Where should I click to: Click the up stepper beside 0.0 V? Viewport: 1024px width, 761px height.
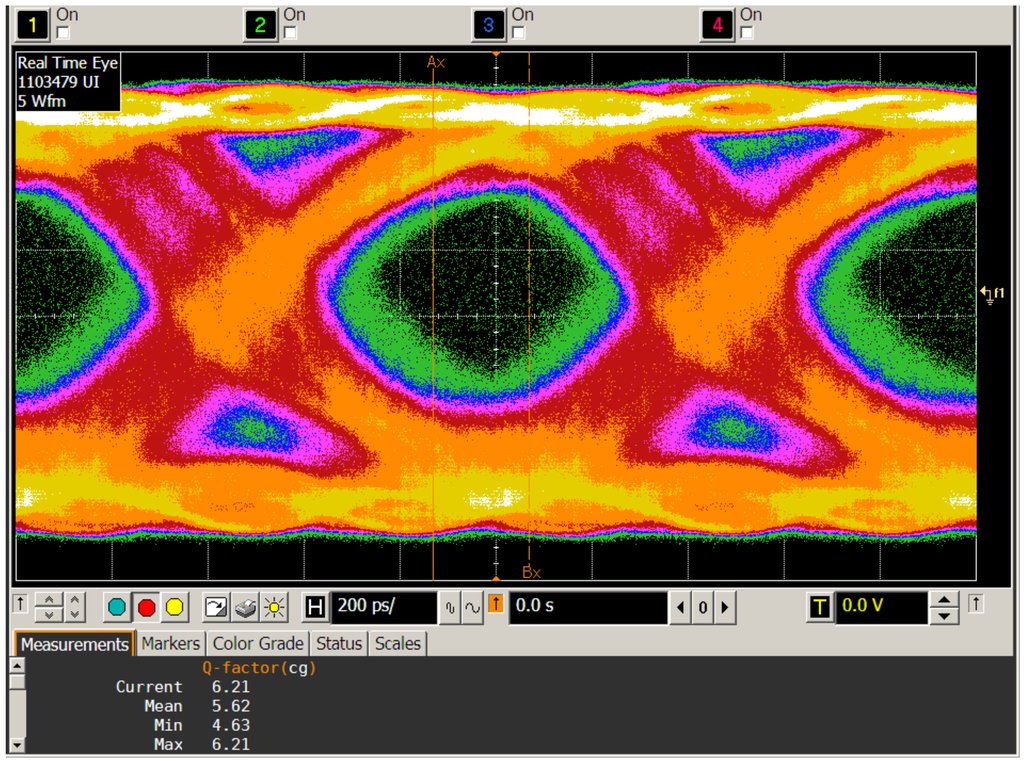tap(945, 601)
